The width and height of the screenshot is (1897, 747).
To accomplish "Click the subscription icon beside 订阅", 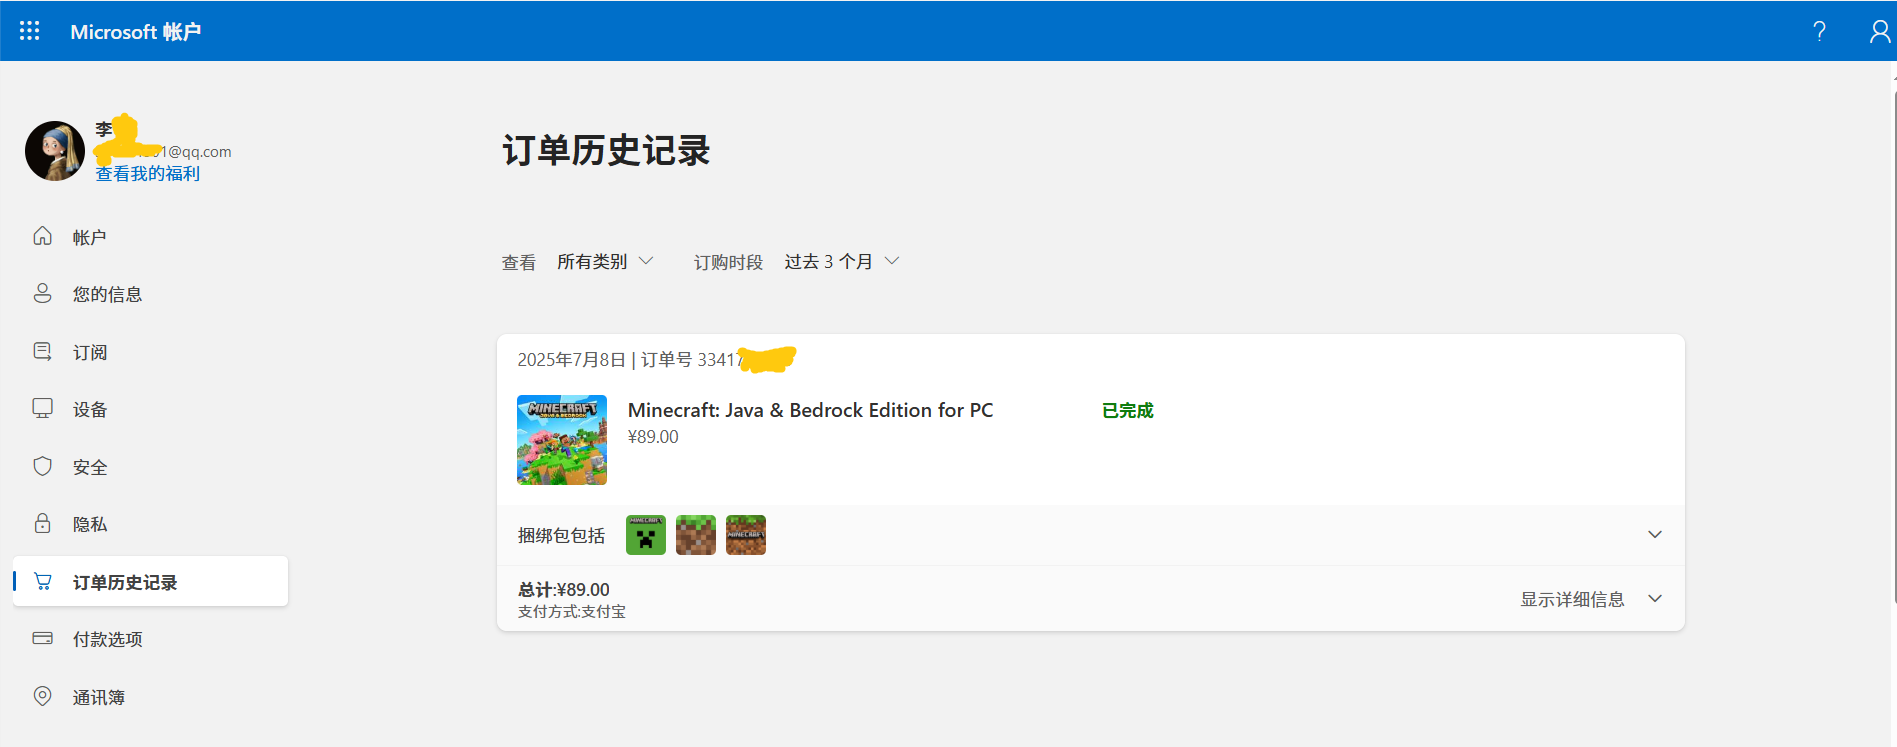I will click(x=42, y=351).
